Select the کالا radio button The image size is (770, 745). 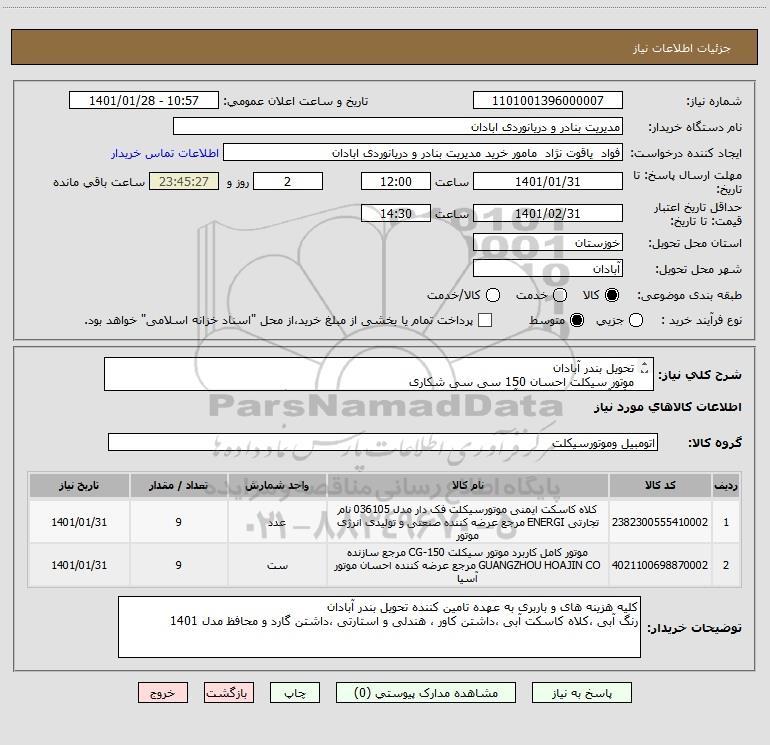coord(612,295)
